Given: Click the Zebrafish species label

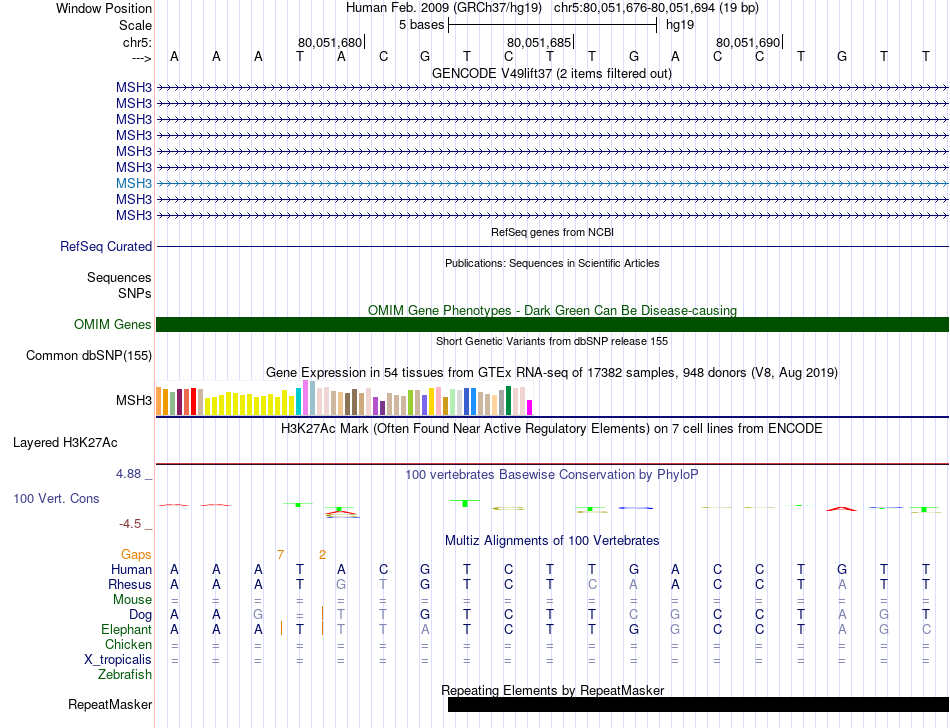Looking at the screenshot, I should (125, 675).
